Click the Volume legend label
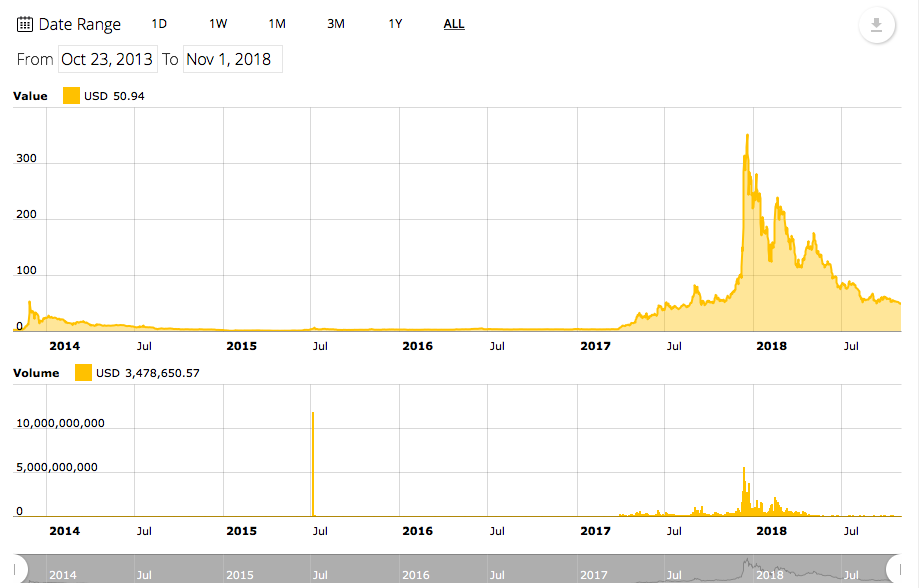Screen dimensions: 919x588 [x=36, y=373]
